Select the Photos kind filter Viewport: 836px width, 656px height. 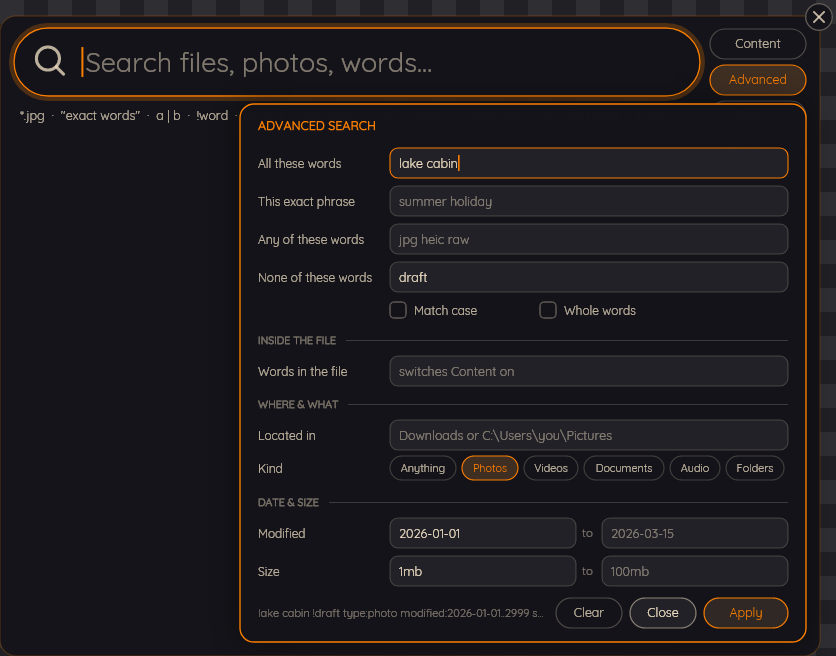(x=489, y=468)
